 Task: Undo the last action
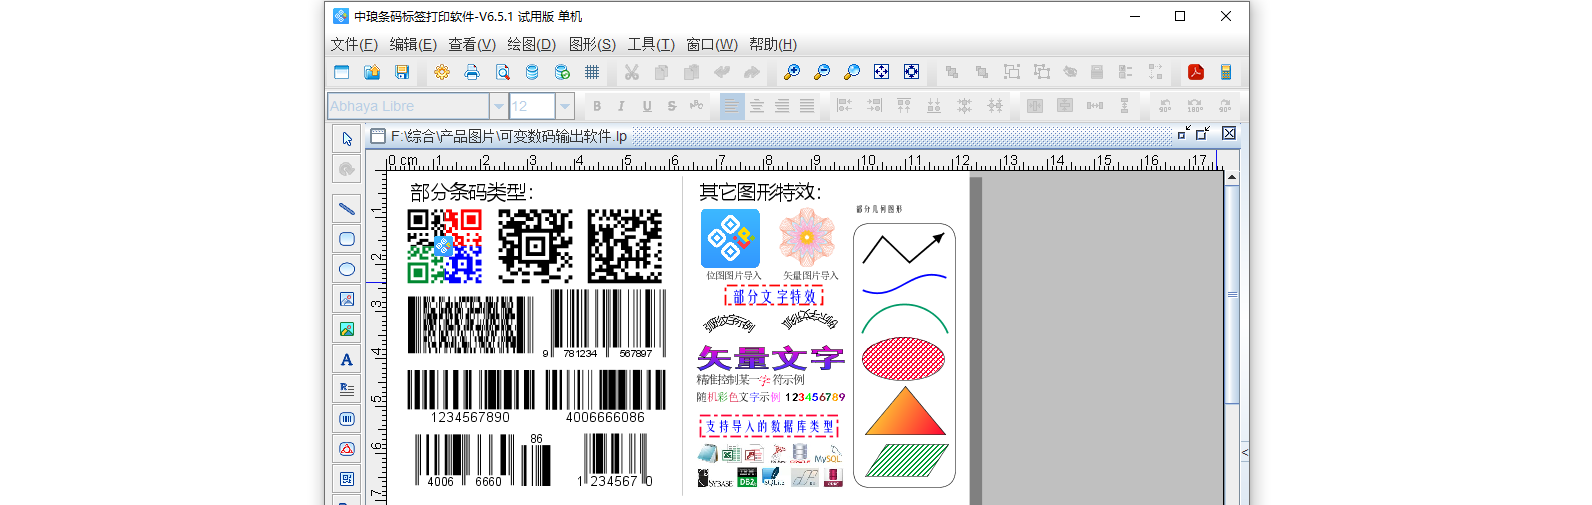(x=722, y=72)
